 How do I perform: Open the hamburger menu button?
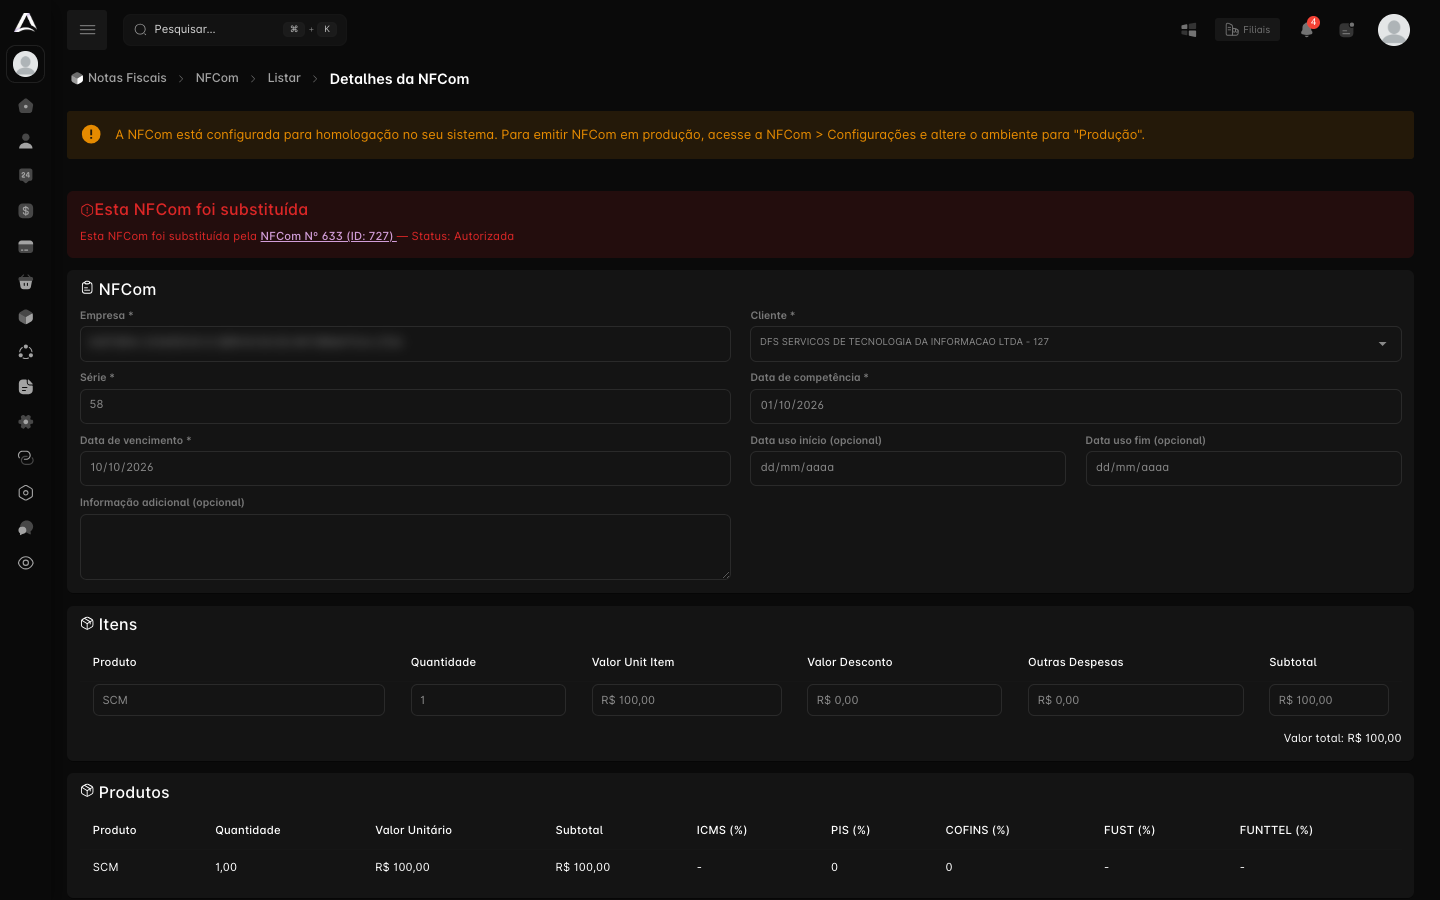click(87, 30)
